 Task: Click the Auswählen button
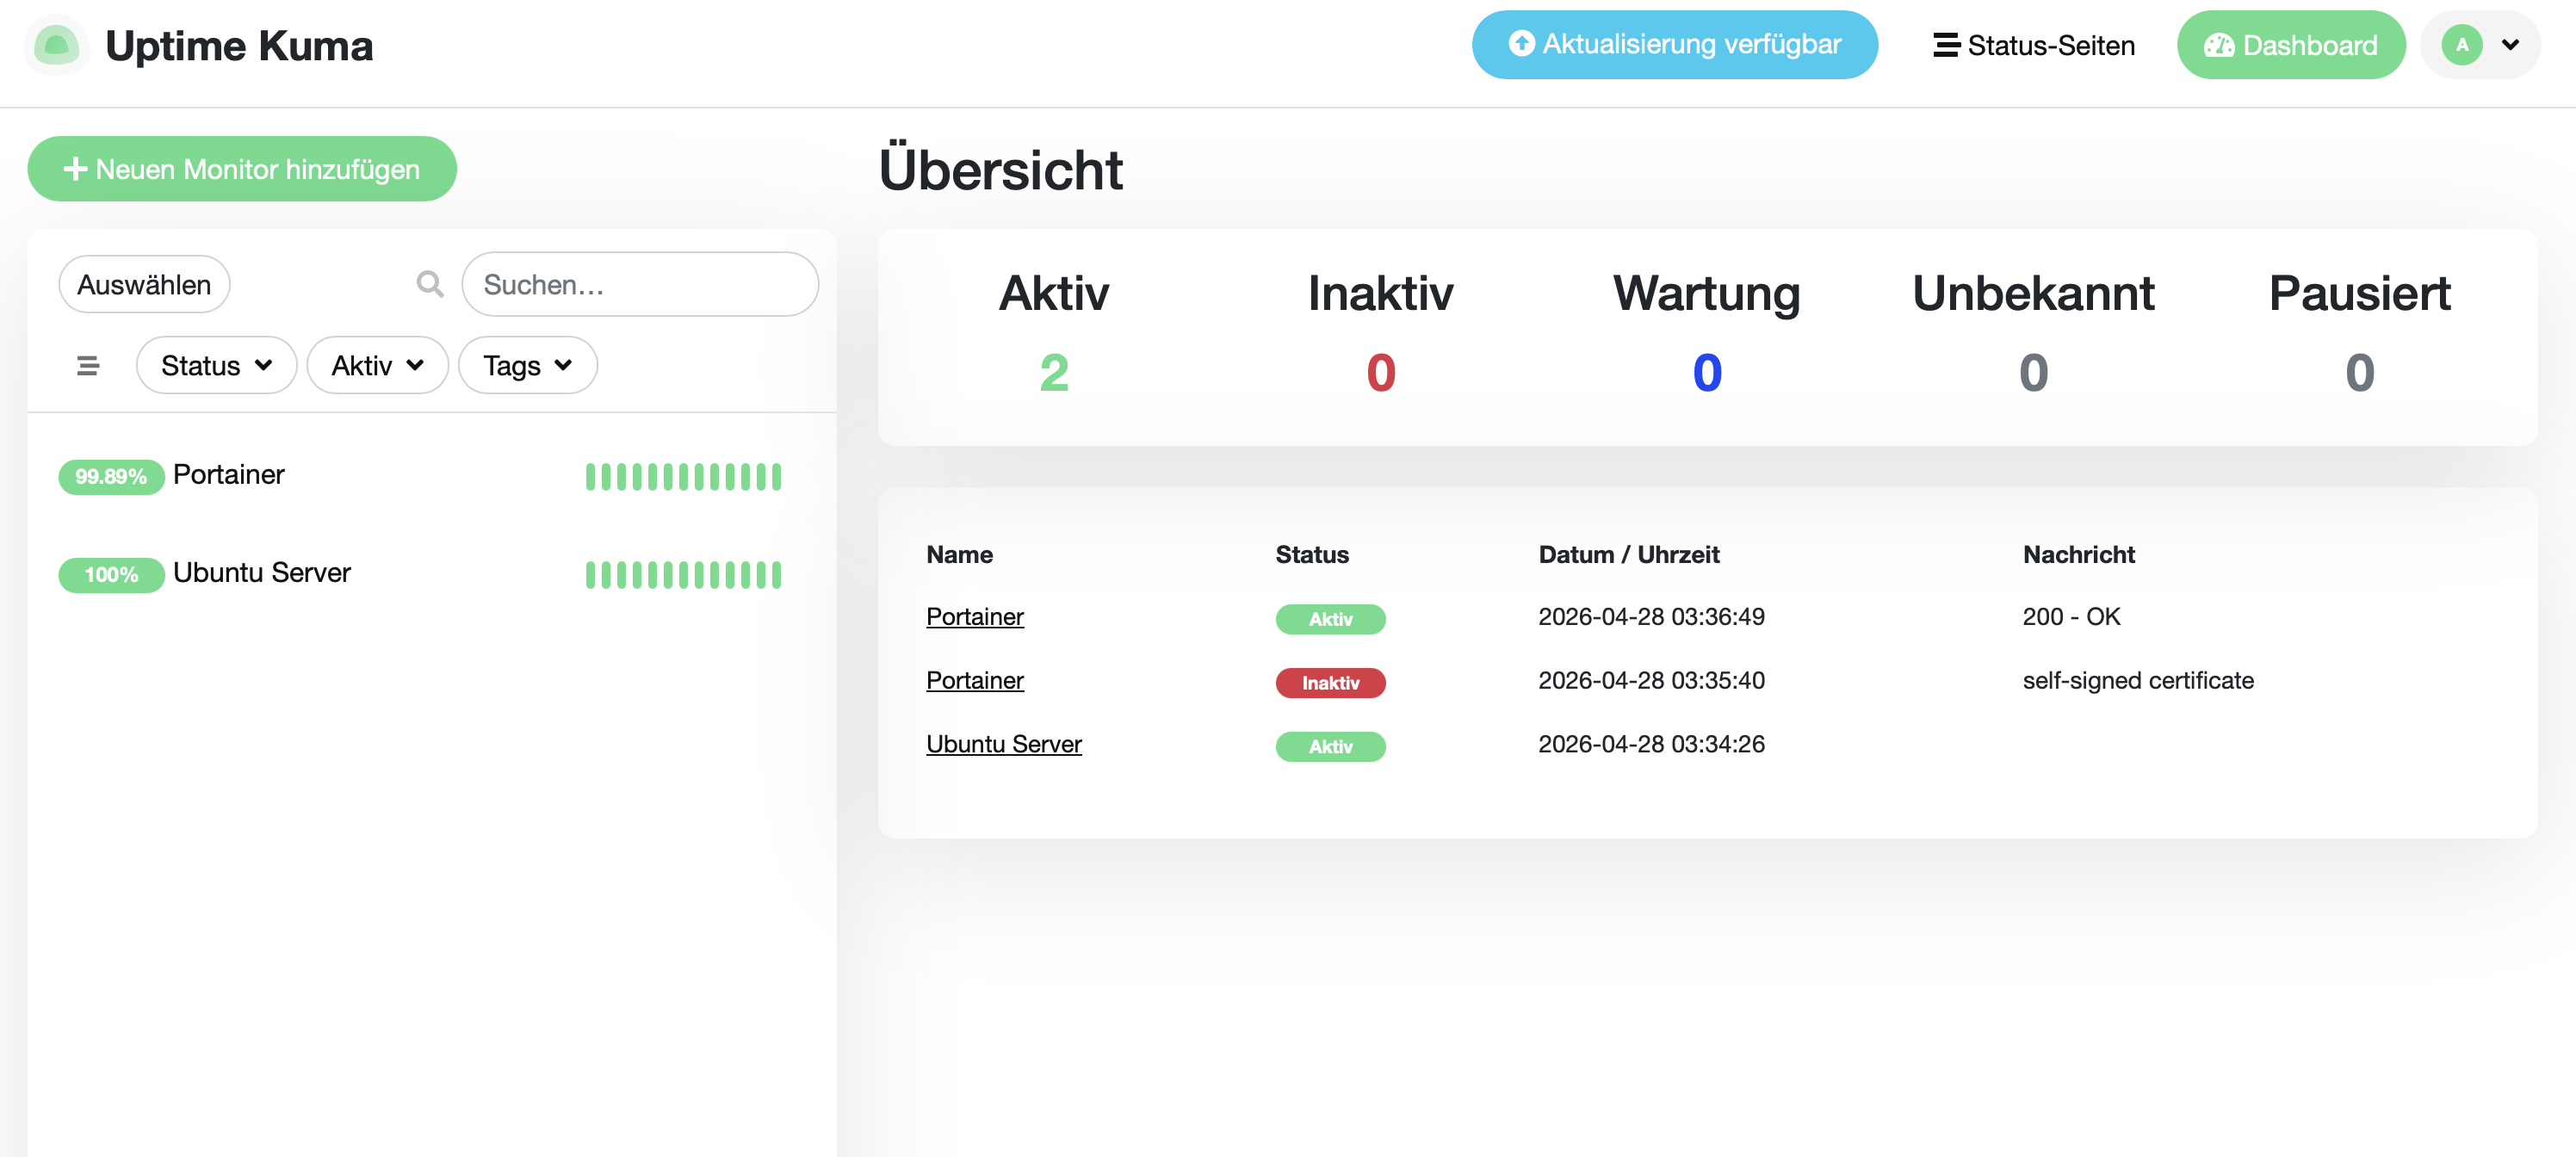(x=144, y=284)
